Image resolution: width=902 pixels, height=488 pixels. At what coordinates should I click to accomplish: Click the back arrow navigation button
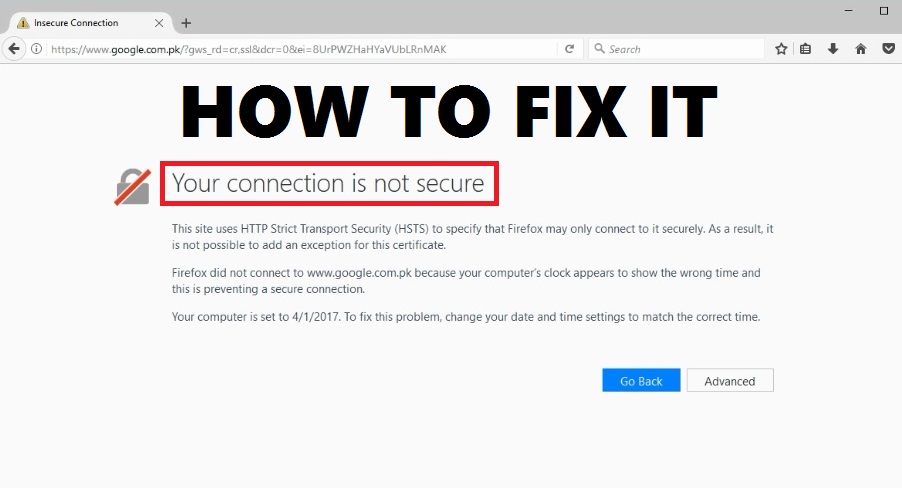click(x=14, y=49)
